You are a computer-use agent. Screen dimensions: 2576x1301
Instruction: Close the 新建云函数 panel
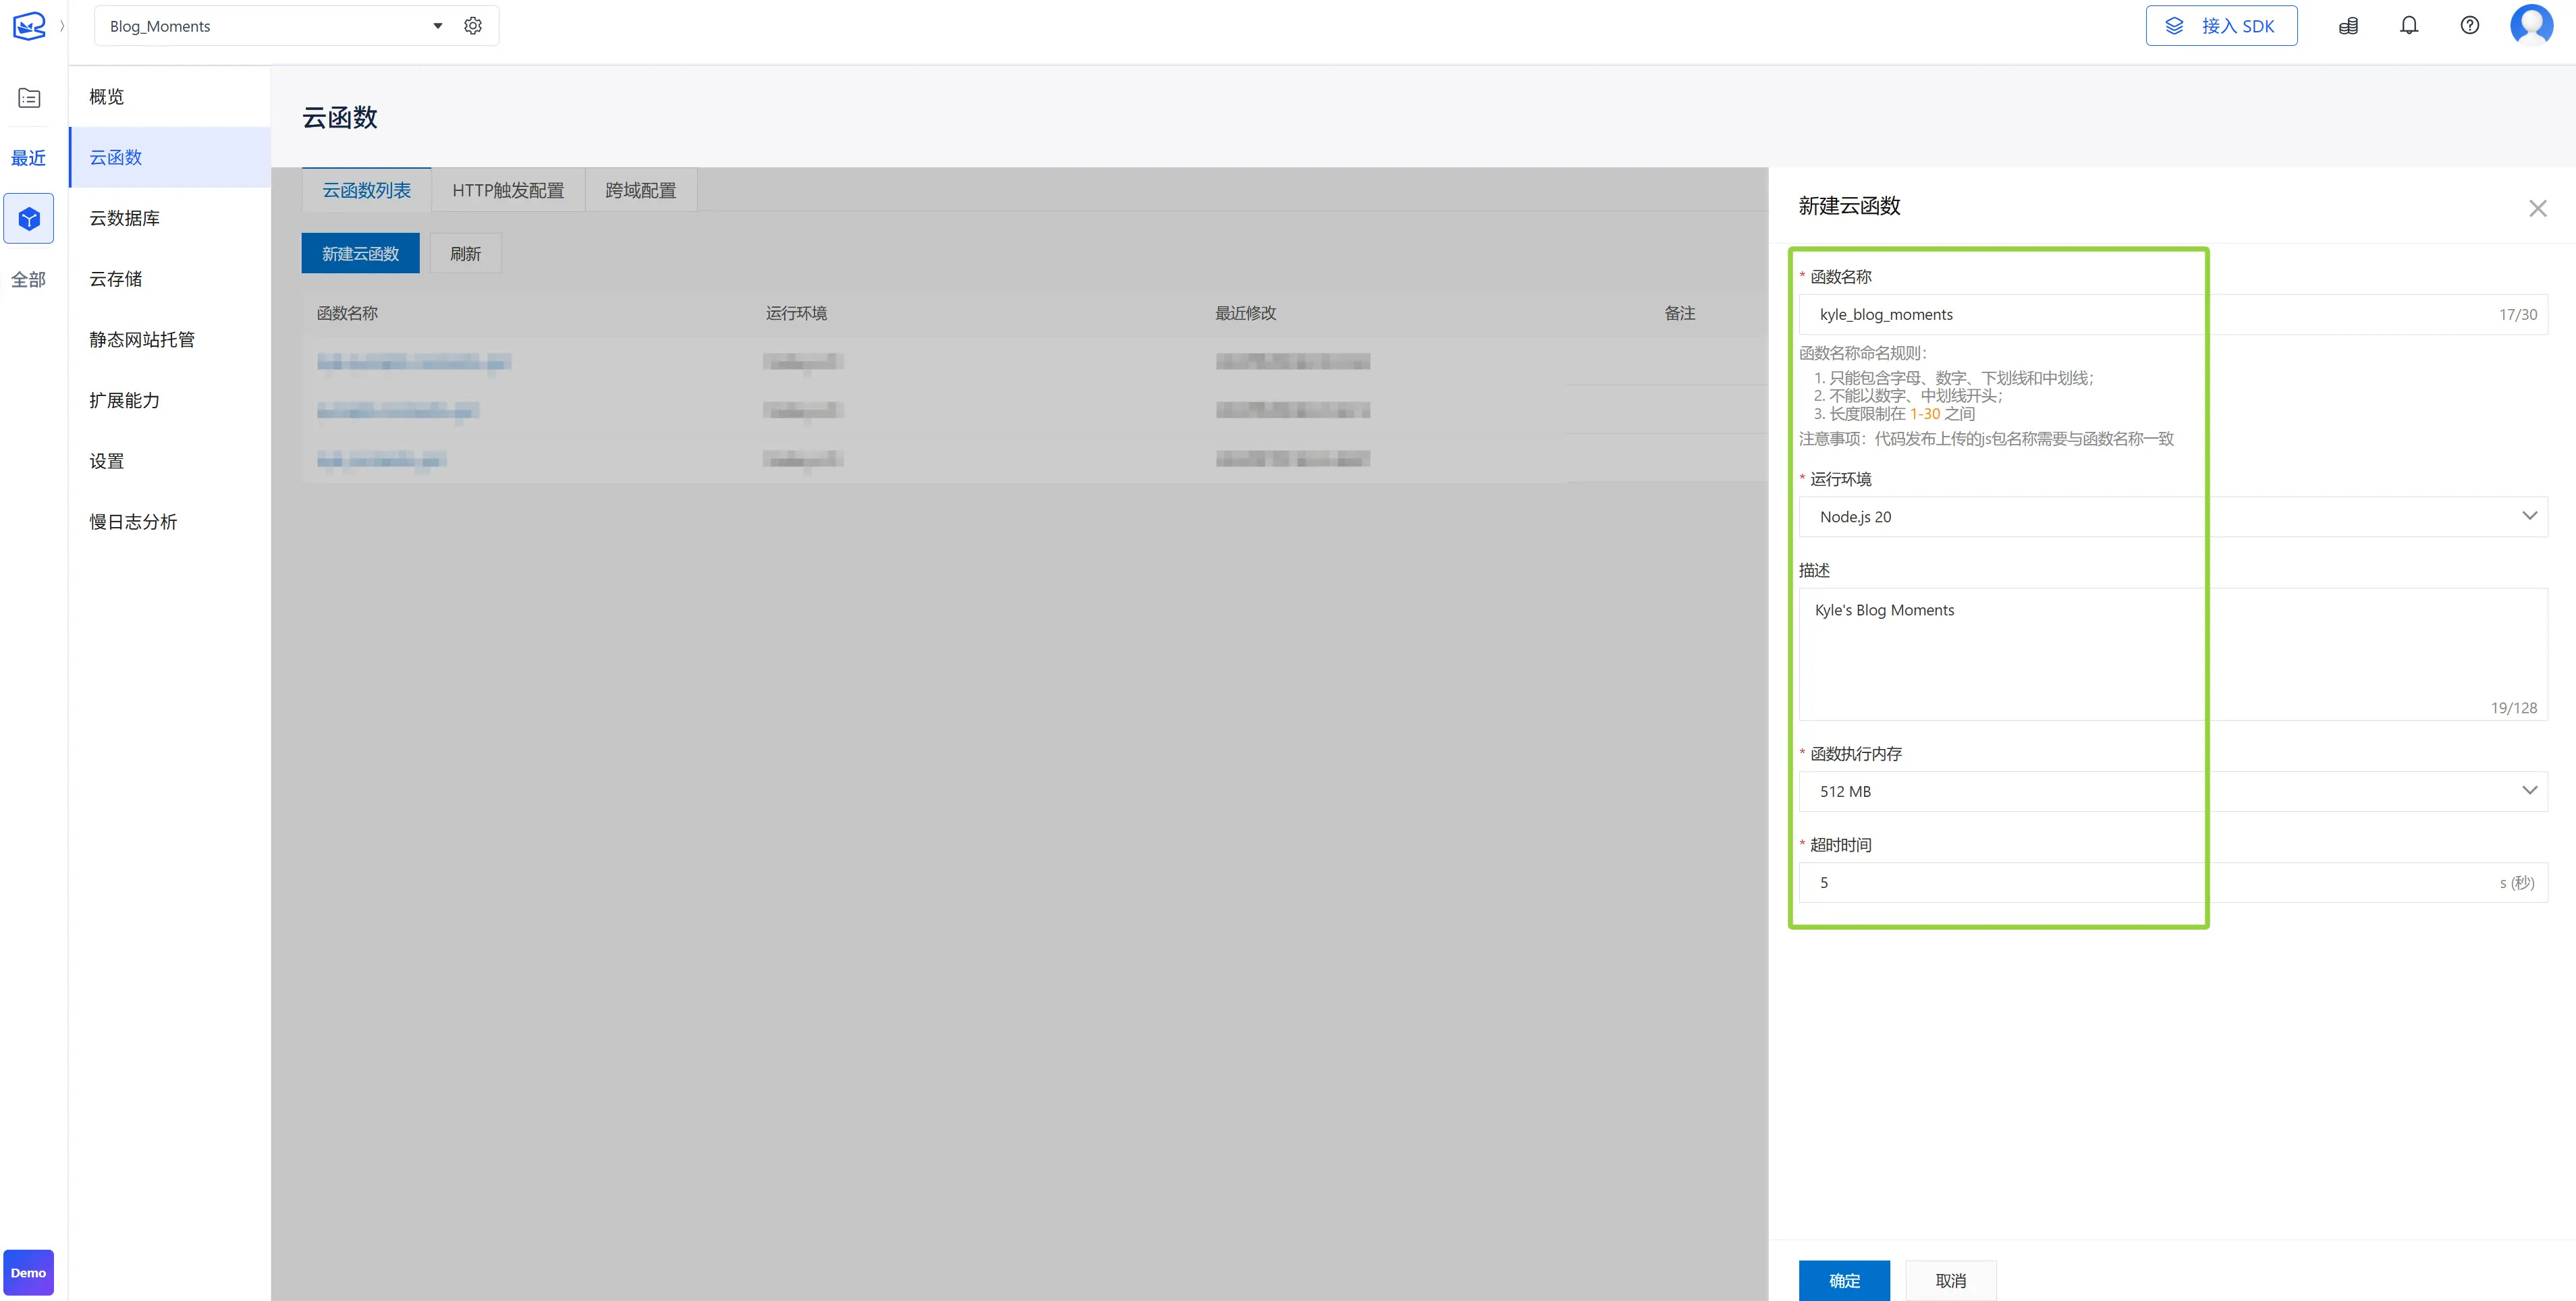(x=2537, y=208)
